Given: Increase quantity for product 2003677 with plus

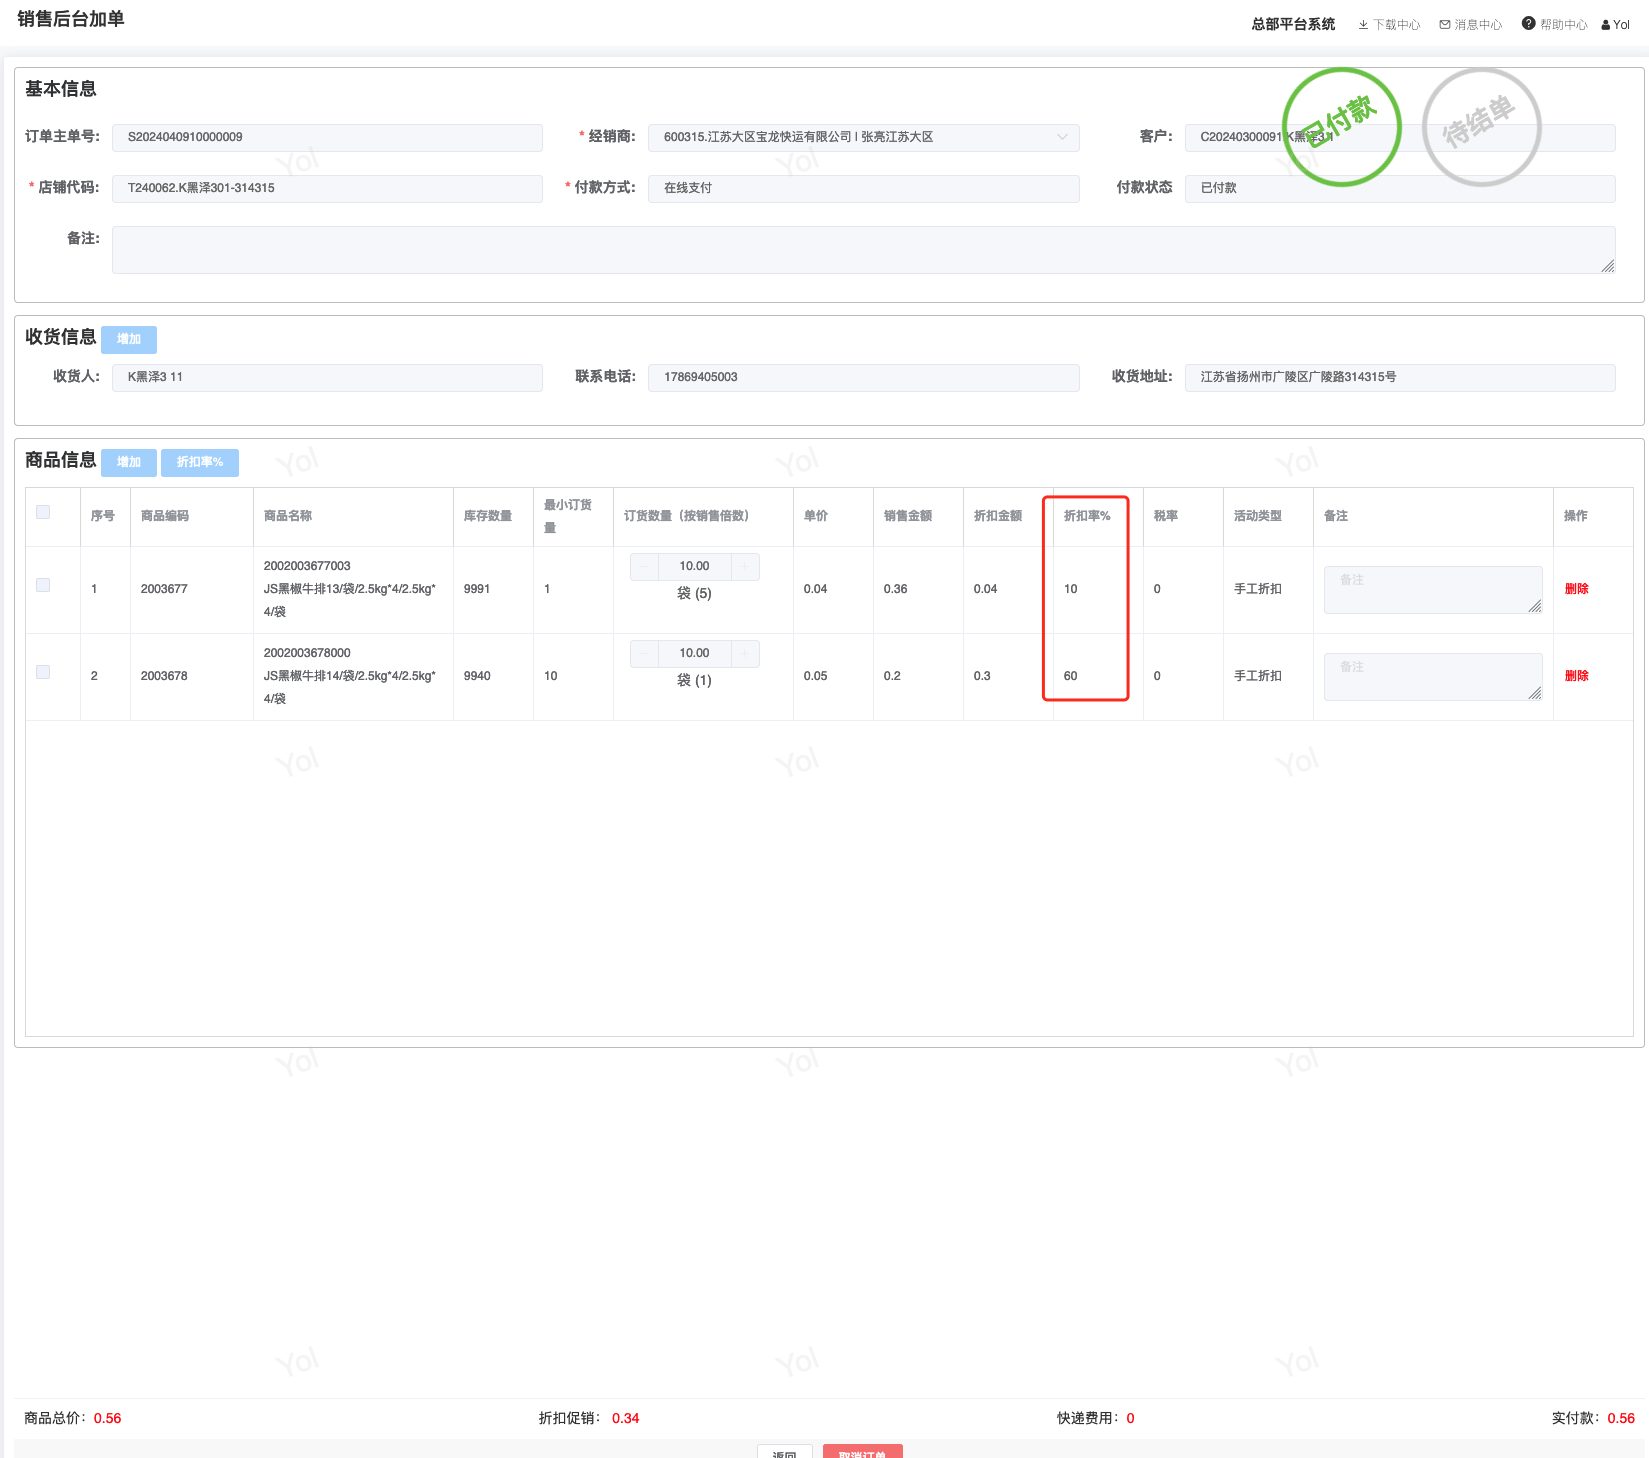Looking at the screenshot, I should (x=745, y=567).
